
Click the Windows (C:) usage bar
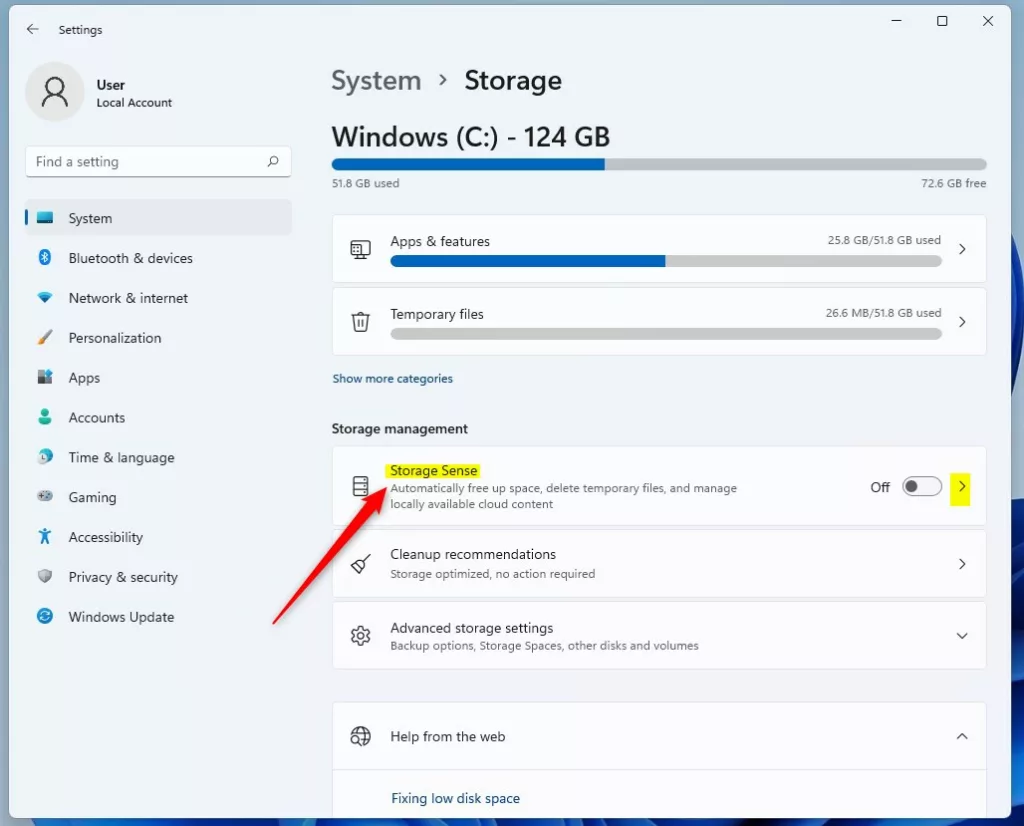[x=659, y=165]
